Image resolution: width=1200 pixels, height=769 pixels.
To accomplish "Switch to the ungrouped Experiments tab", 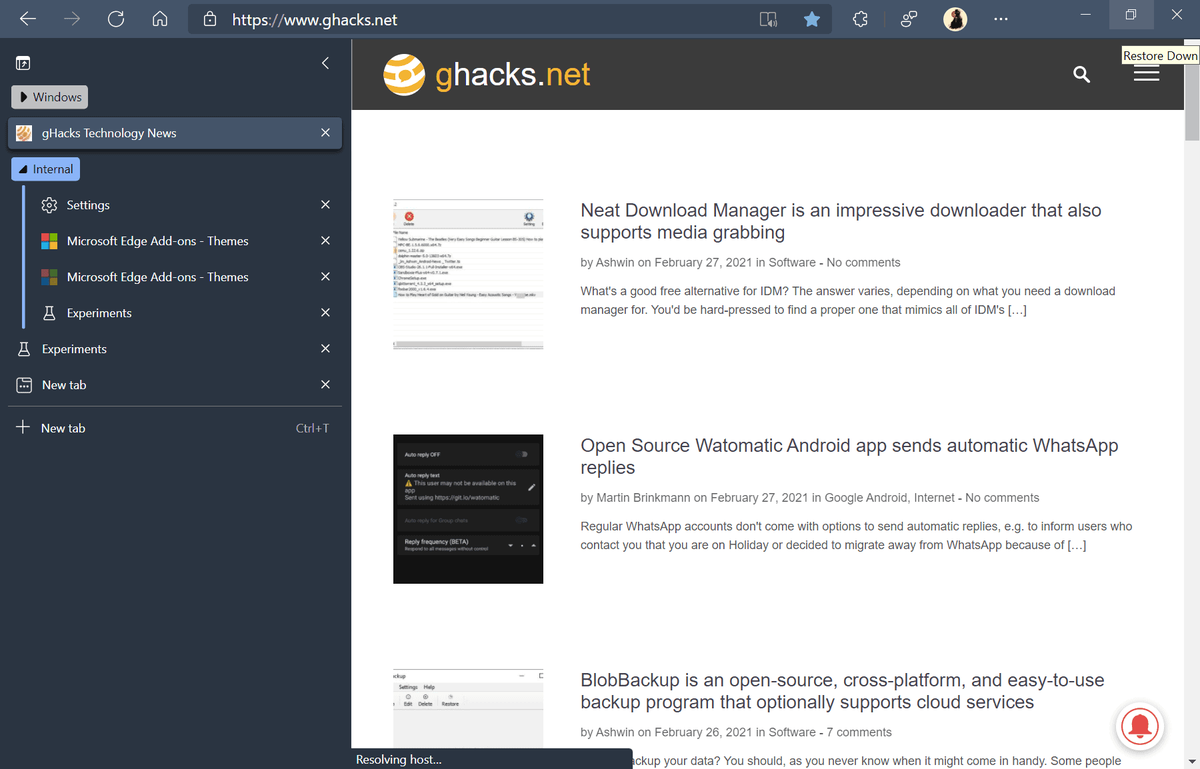I will (175, 349).
